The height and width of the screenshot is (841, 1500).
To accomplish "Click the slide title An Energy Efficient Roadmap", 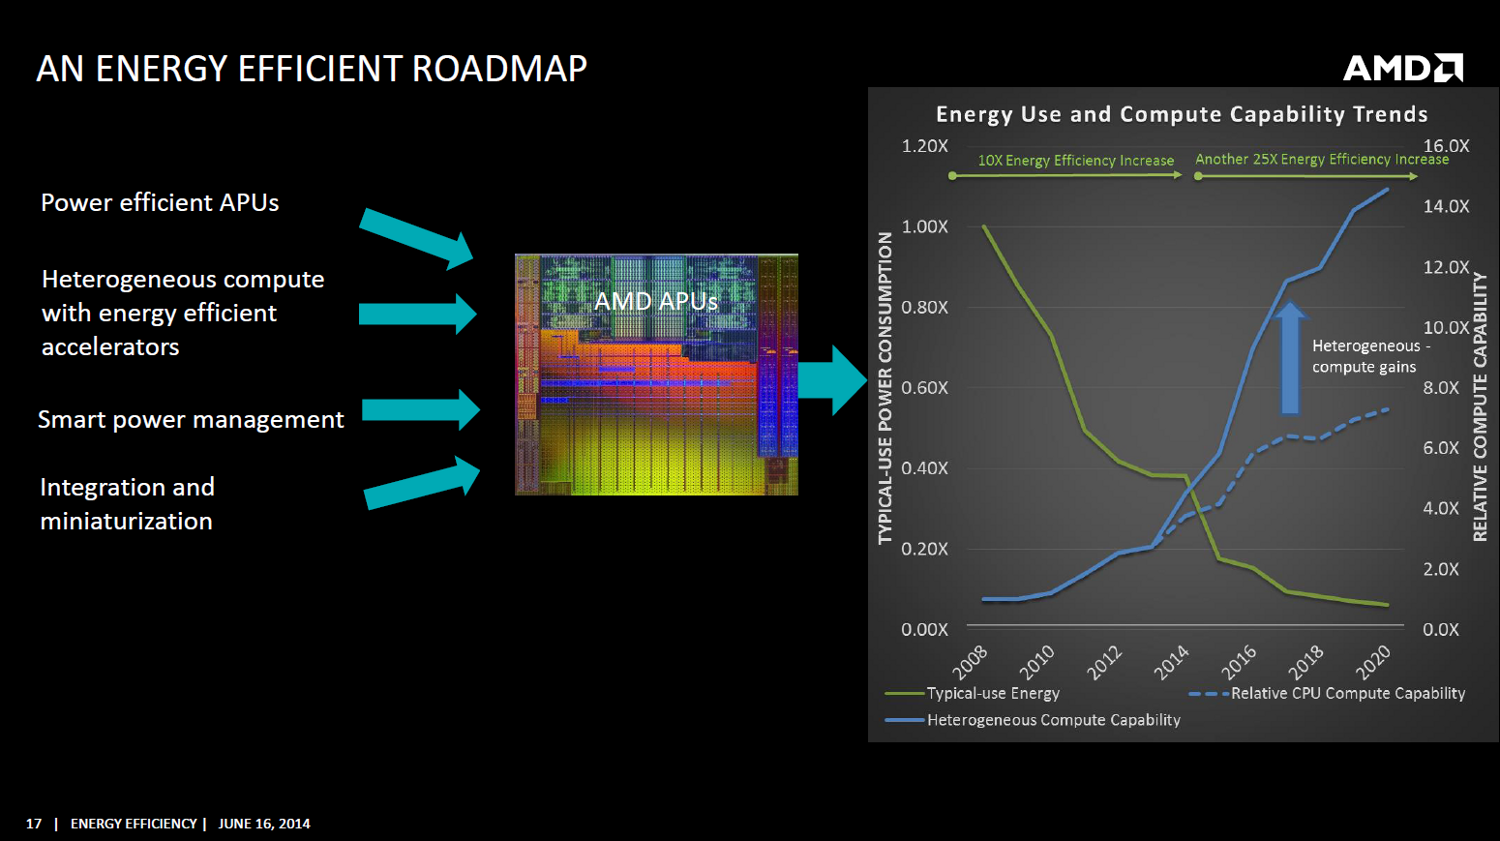I will coord(312,68).
